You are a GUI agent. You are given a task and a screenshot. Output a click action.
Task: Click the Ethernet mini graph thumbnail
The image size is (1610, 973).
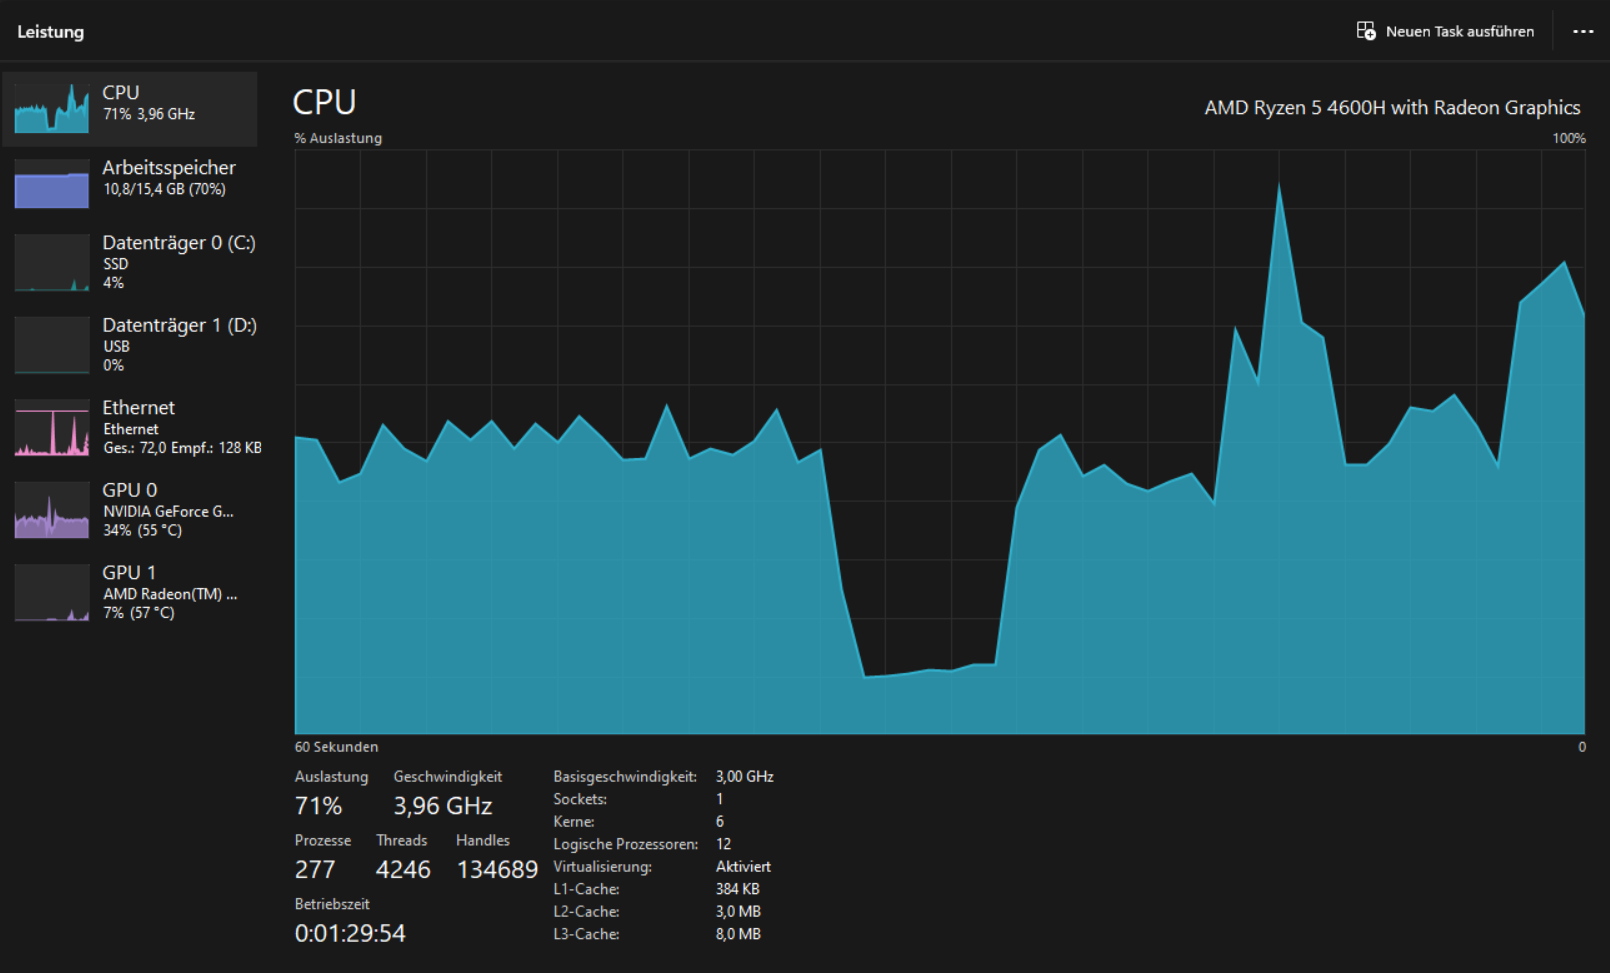(51, 430)
